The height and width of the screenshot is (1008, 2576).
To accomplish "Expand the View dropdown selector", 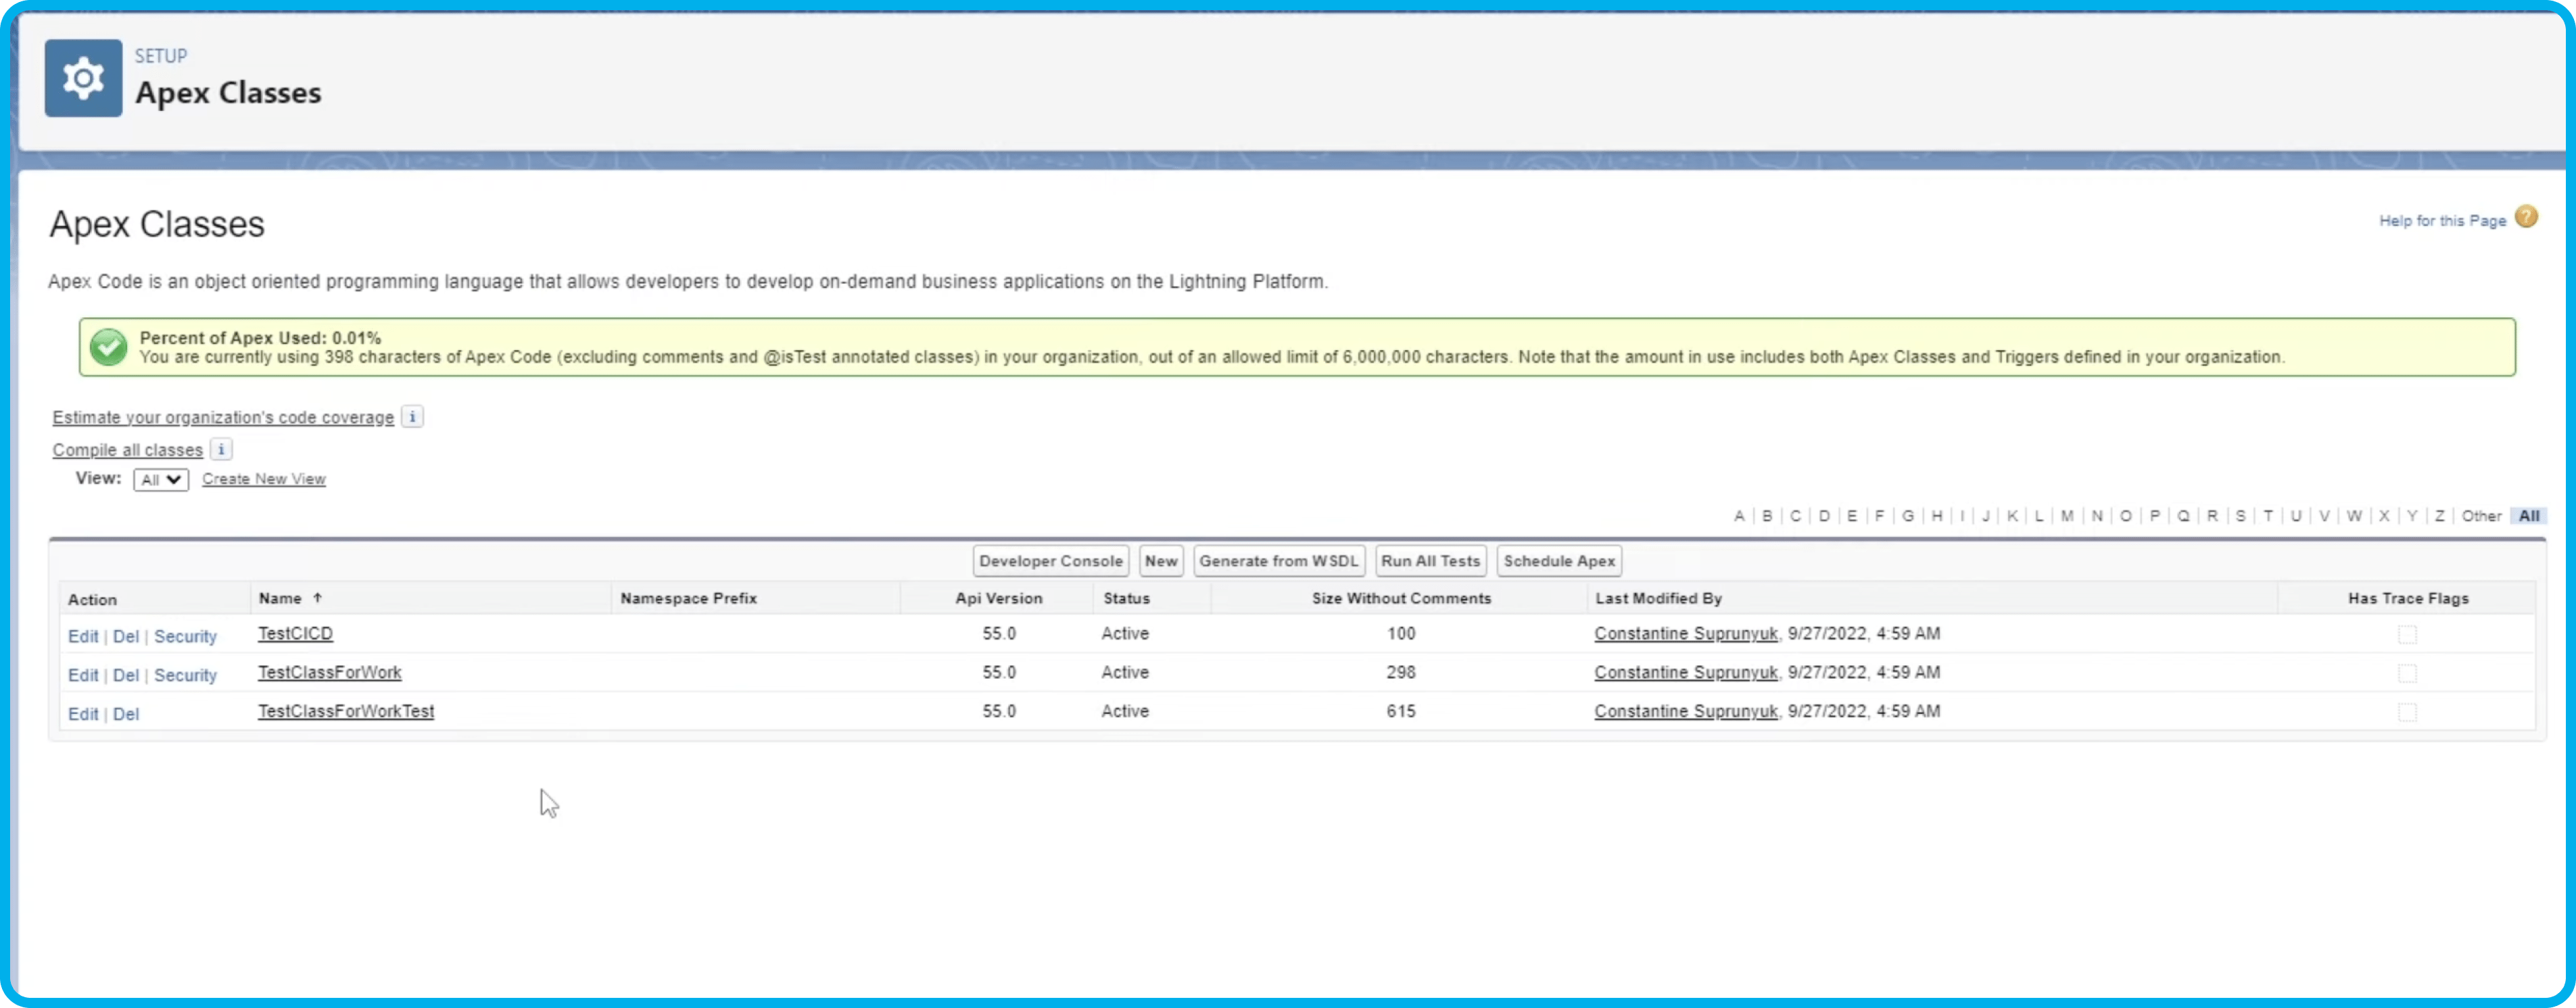I will (x=160, y=479).
